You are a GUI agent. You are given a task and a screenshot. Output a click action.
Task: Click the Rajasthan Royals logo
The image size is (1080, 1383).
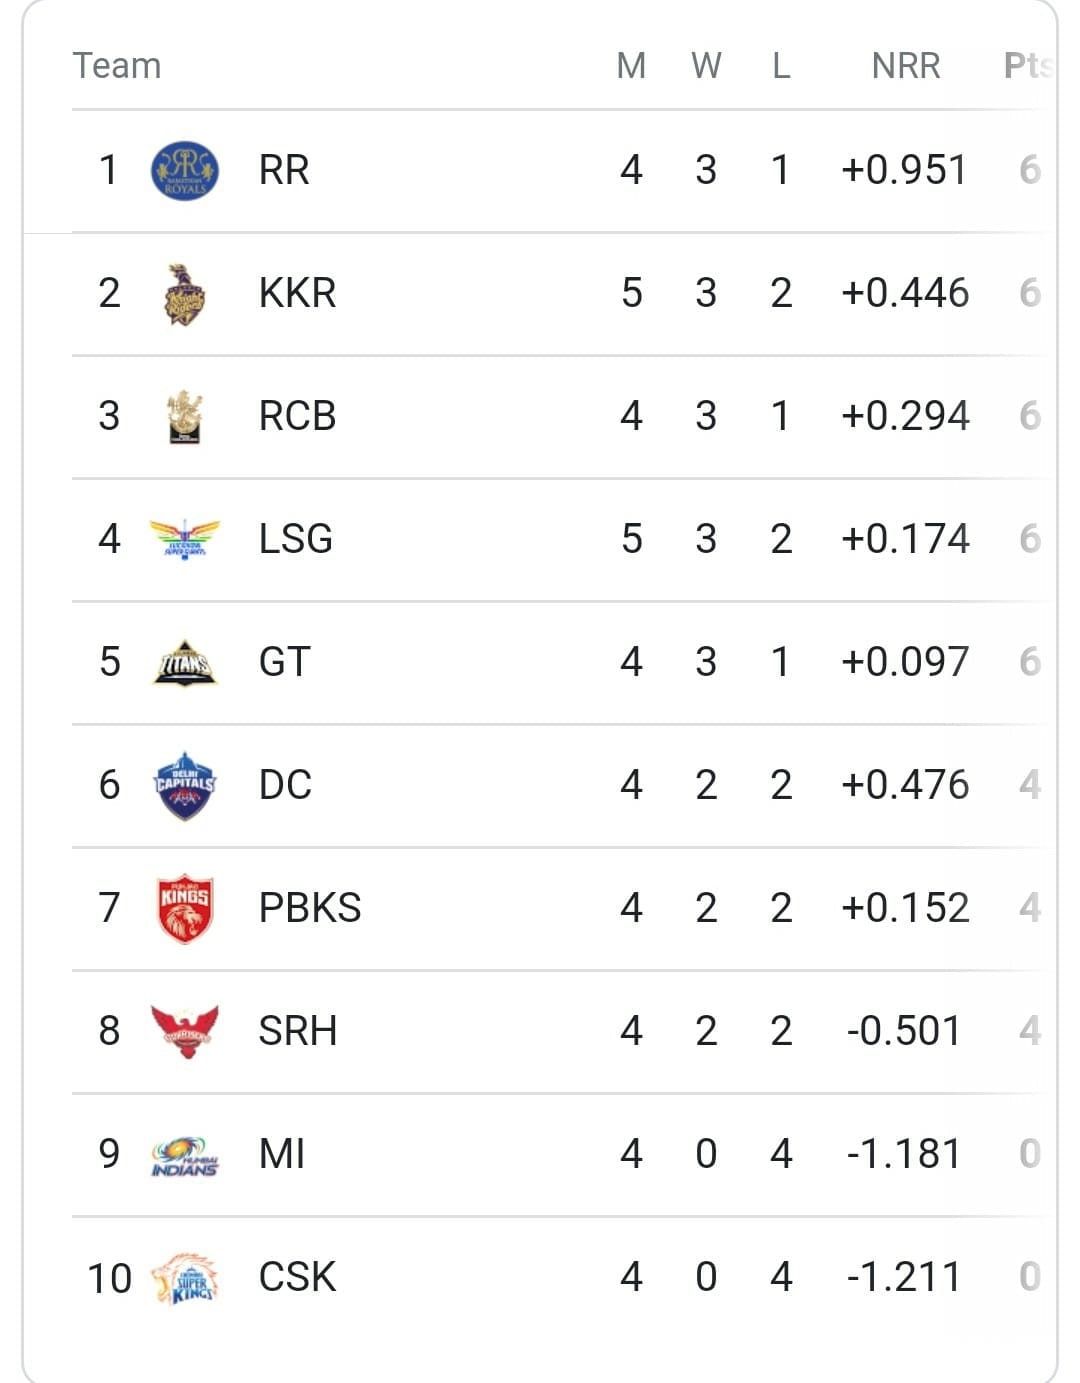pyautogui.click(x=185, y=171)
